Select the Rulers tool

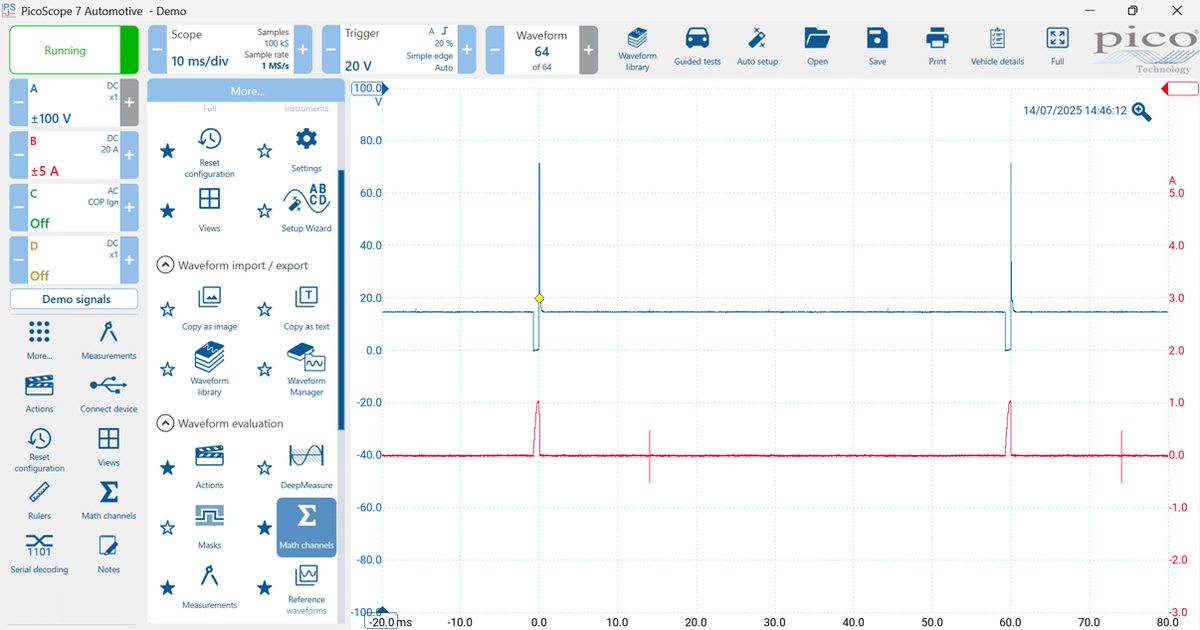(x=39, y=500)
